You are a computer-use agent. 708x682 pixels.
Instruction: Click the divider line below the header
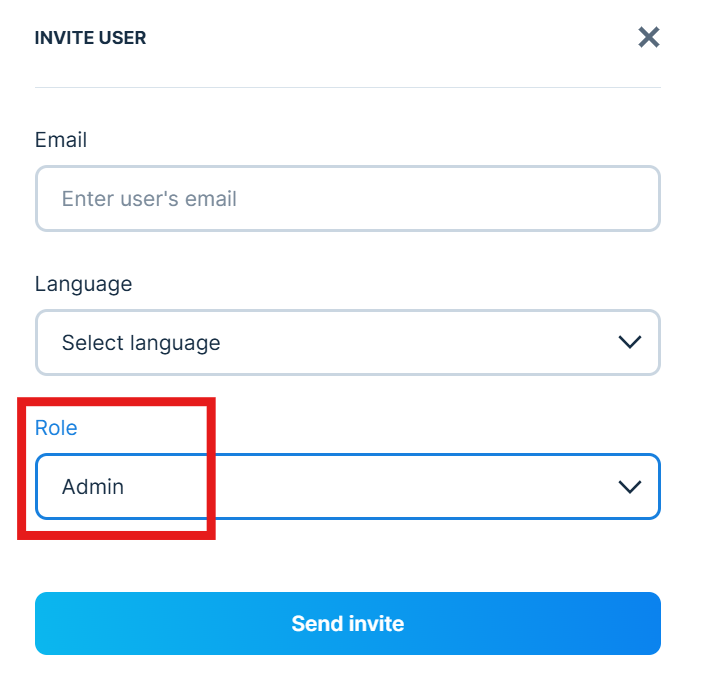(347, 87)
